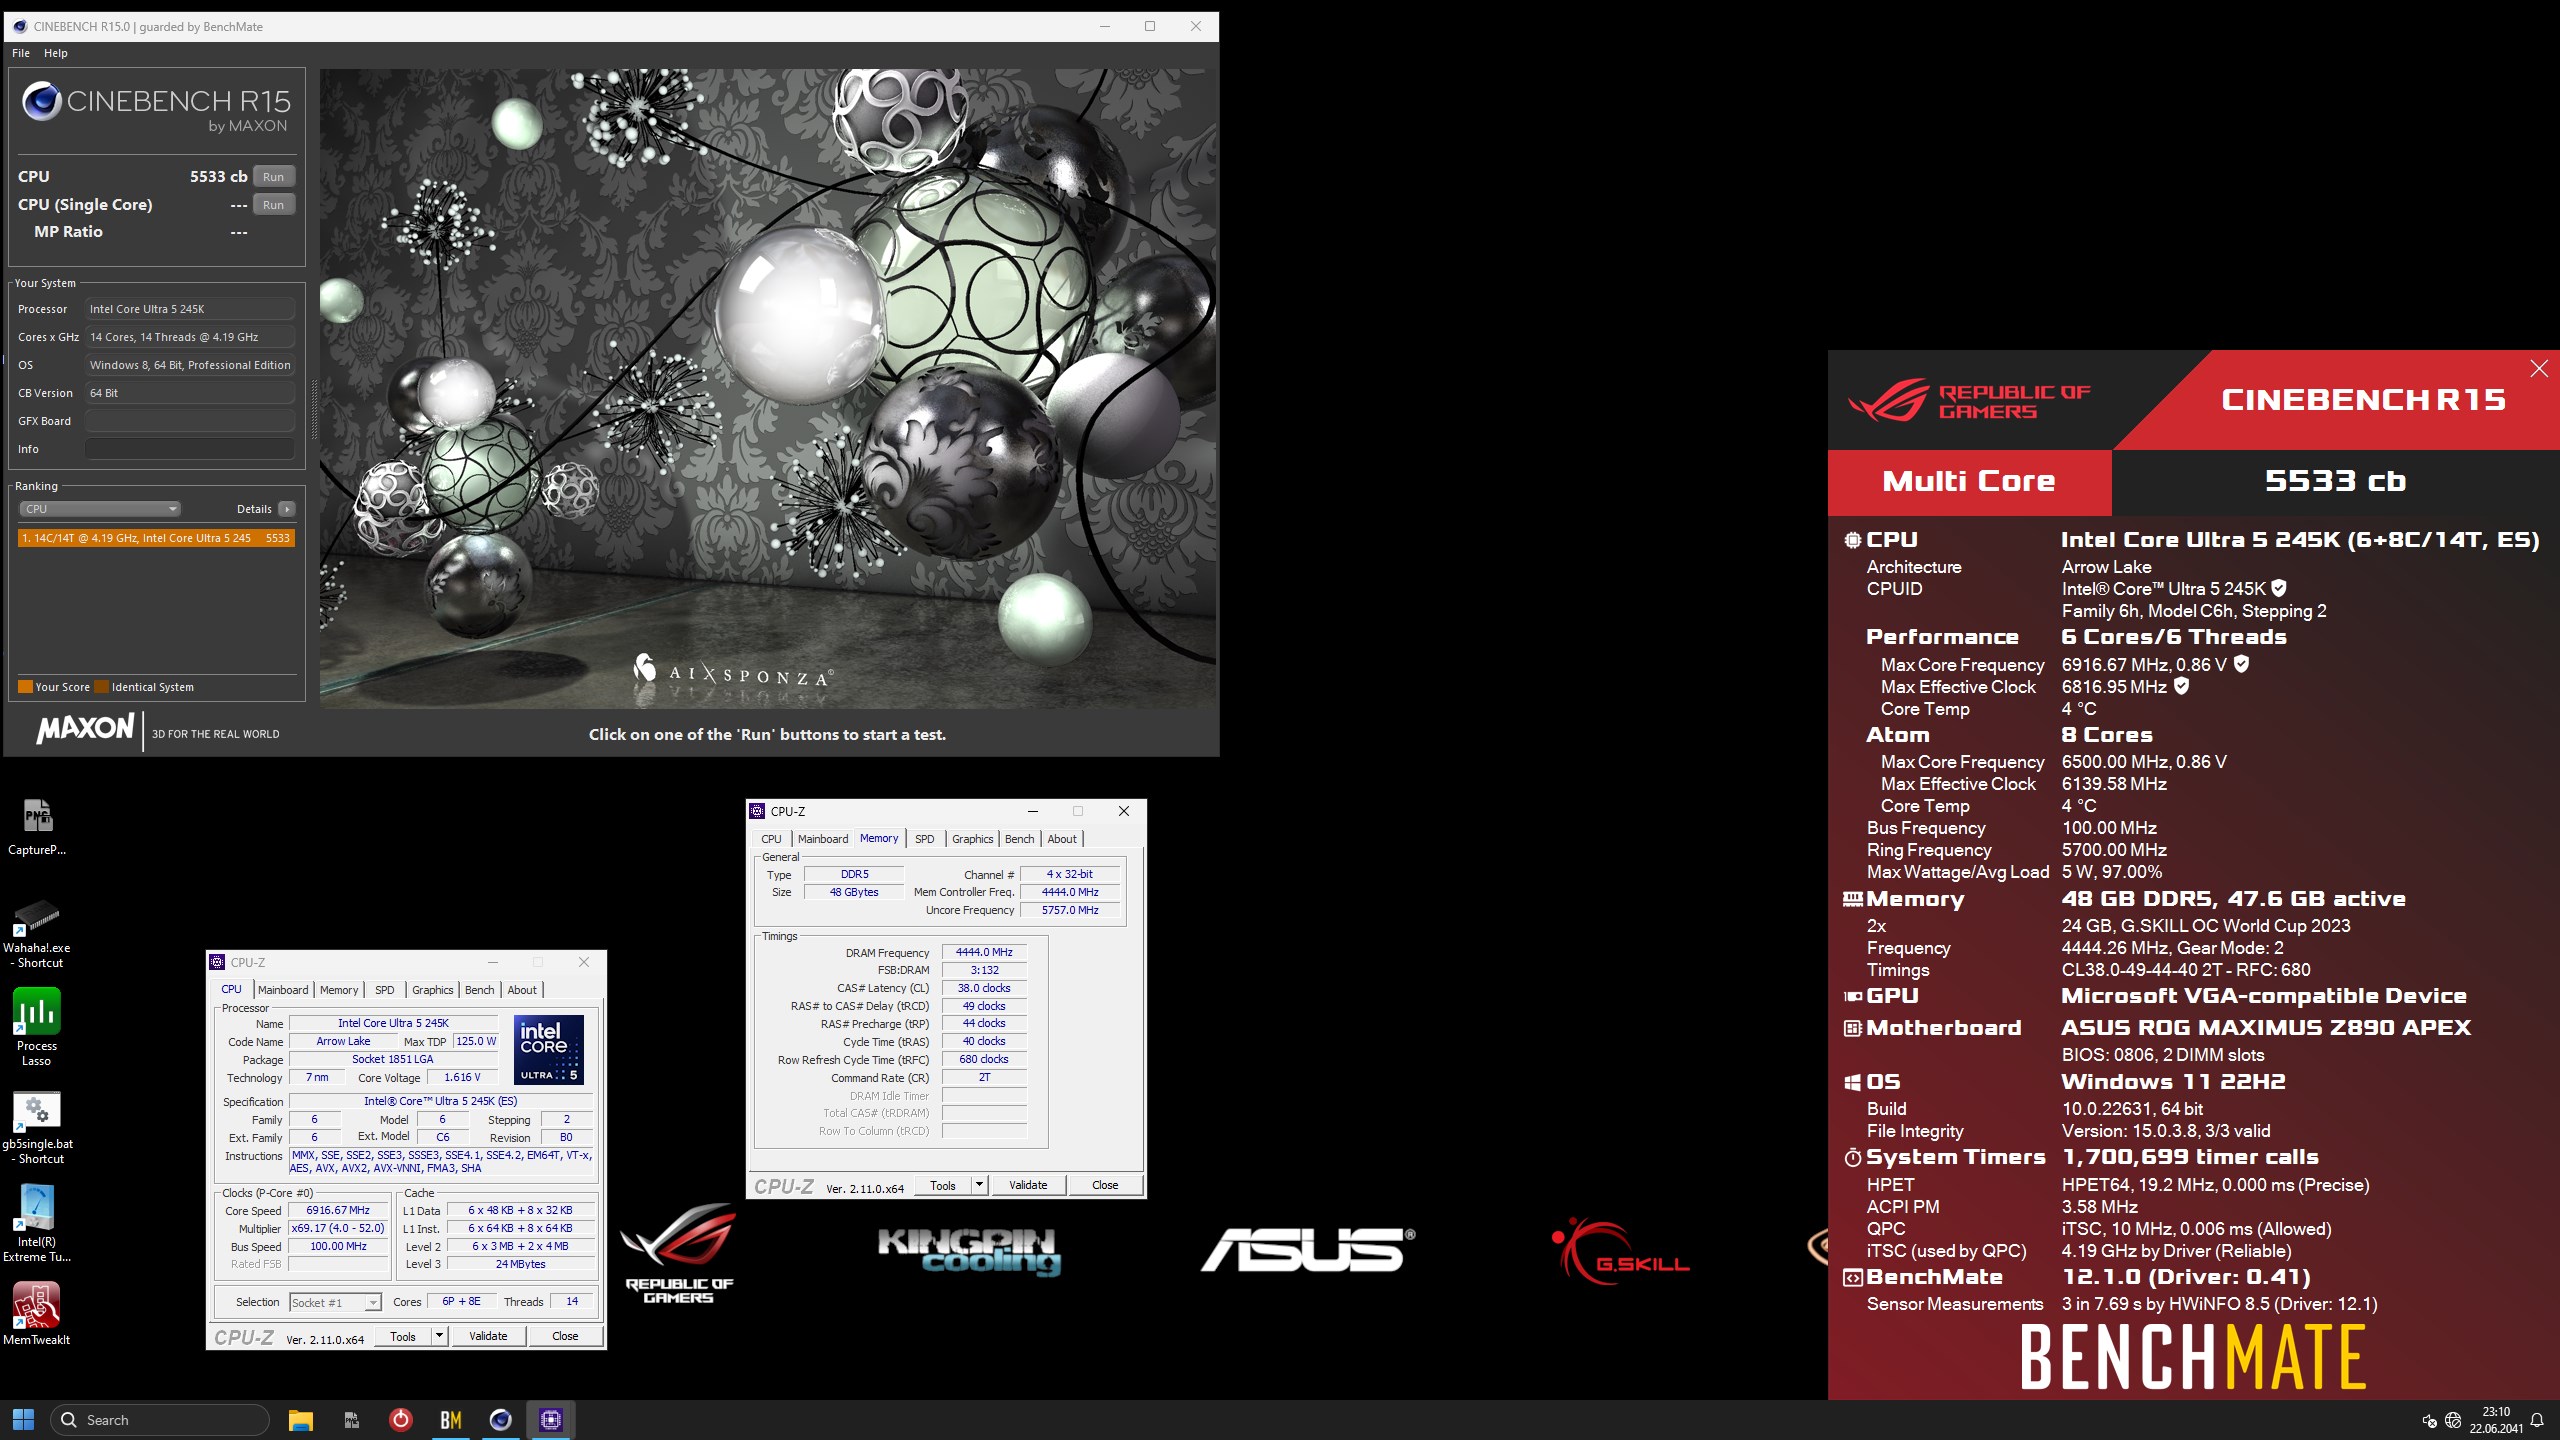
Task: Open Wahaha!.exe shortcut on desktop
Action: [x=37, y=933]
